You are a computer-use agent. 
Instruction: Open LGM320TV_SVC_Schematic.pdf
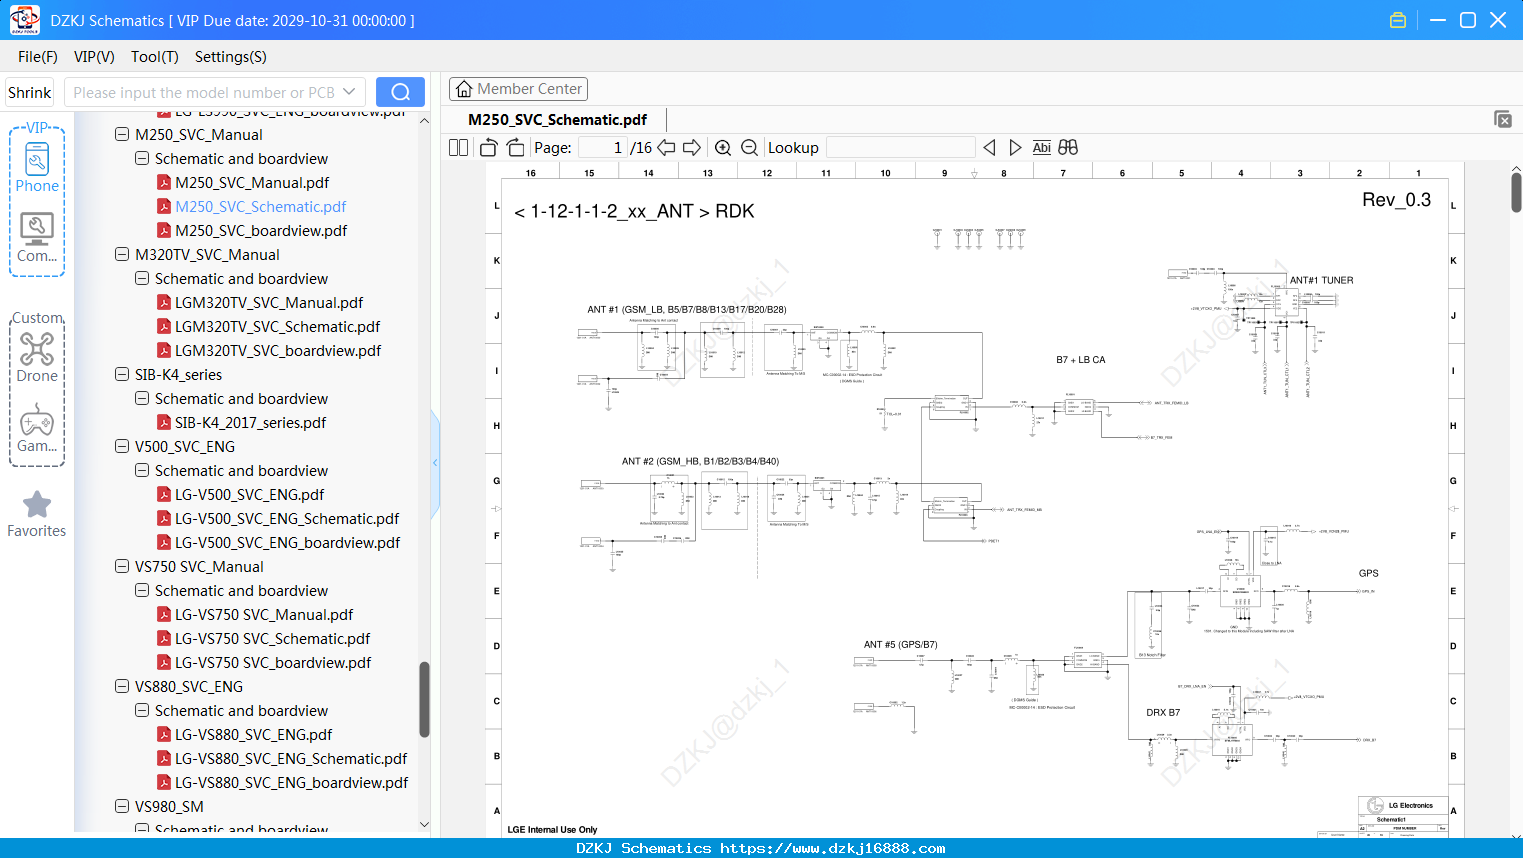pyautogui.click(x=277, y=326)
